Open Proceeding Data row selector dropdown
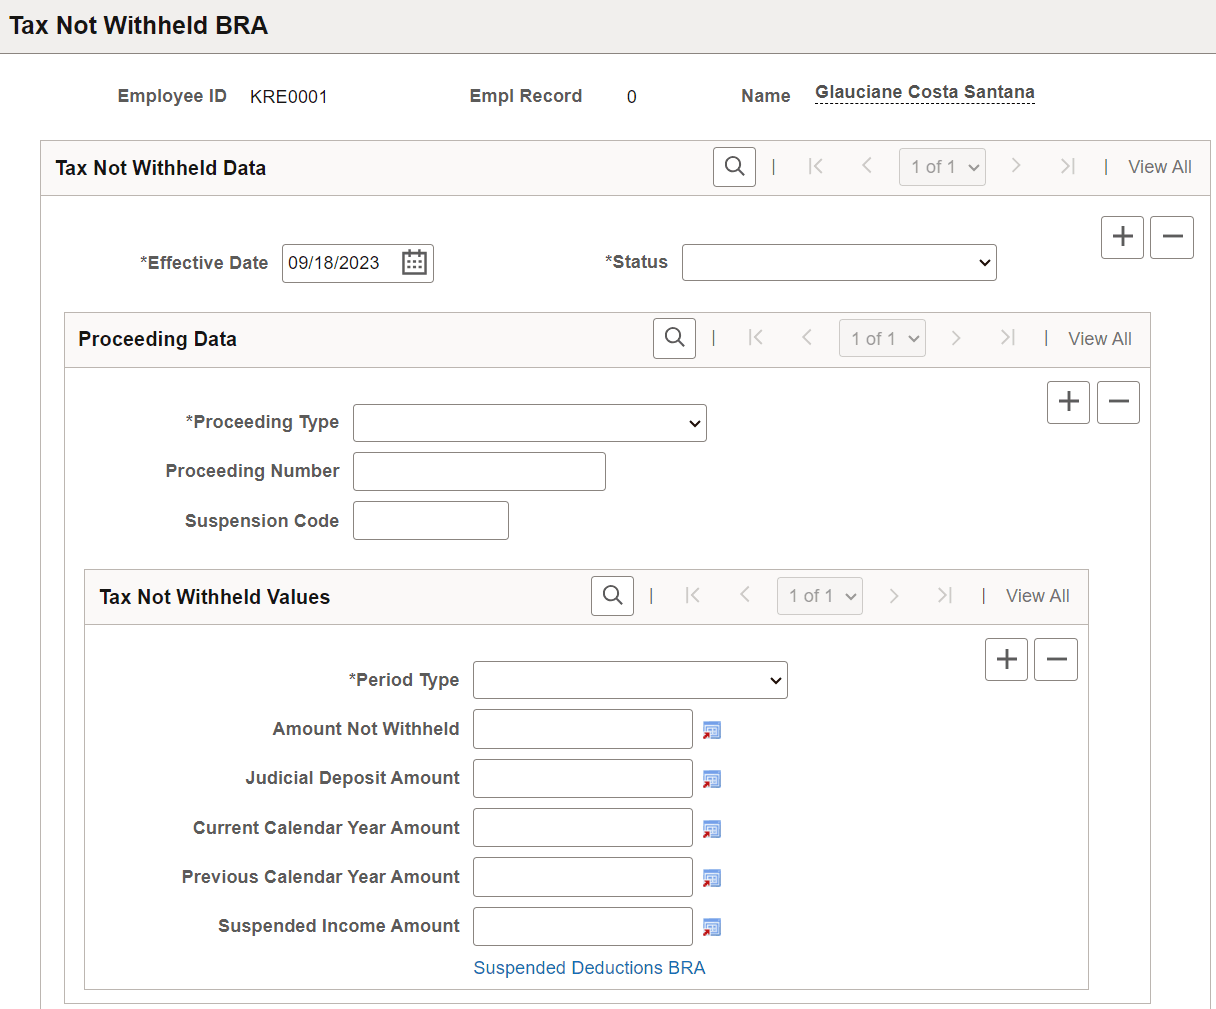Image resolution: width=1216 pixels, height=1009 pixels. click(x=882, y=338)
